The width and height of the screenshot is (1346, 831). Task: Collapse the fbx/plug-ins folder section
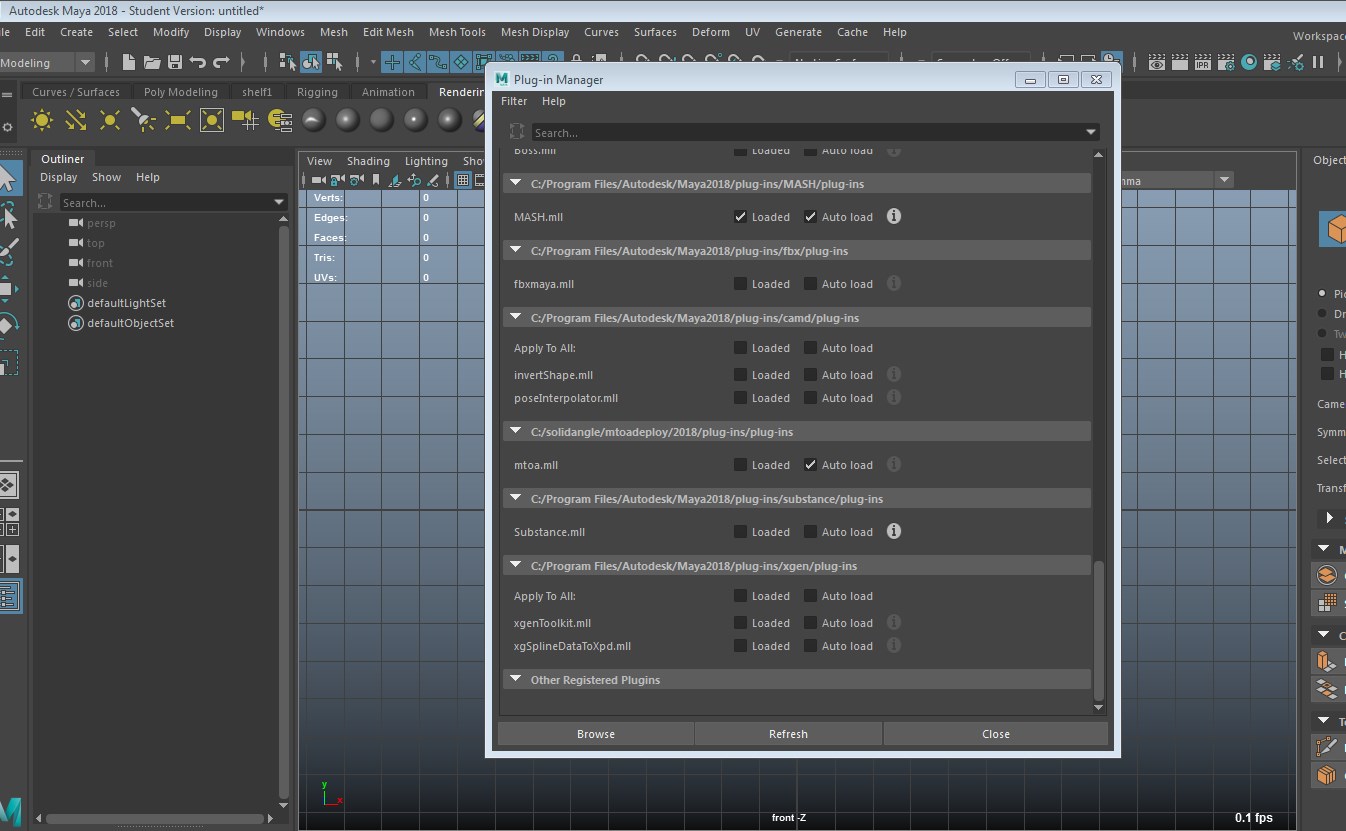(x=516, y=250)
